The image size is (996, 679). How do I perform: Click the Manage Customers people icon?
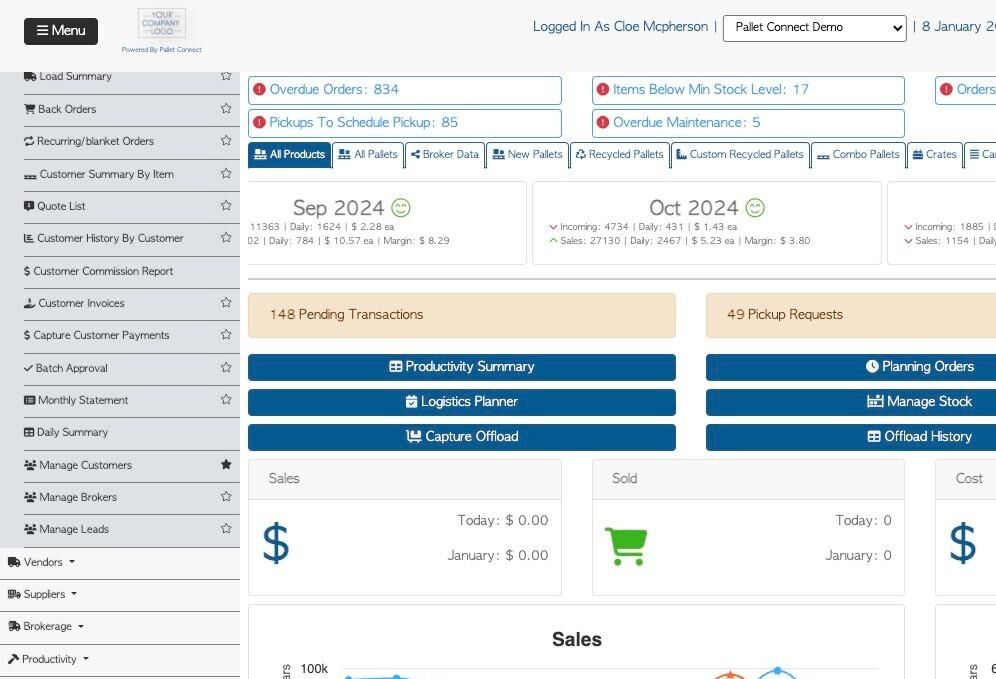(x=30, y=465)
